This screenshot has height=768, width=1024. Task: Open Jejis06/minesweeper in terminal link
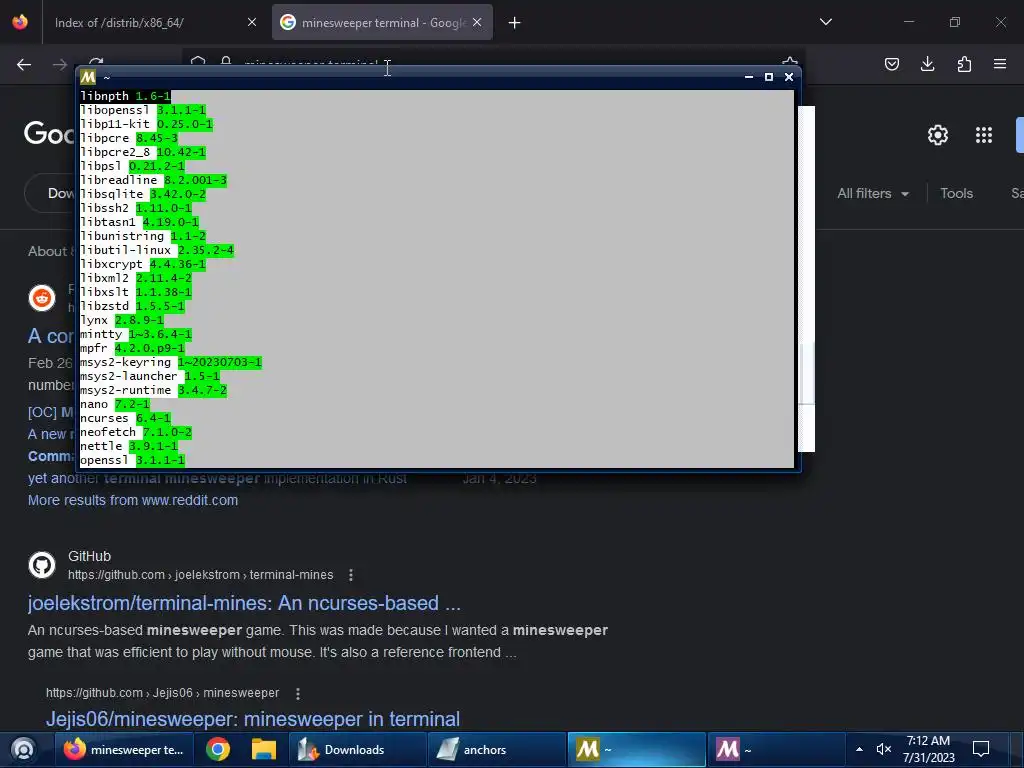[x=253, y=719]
